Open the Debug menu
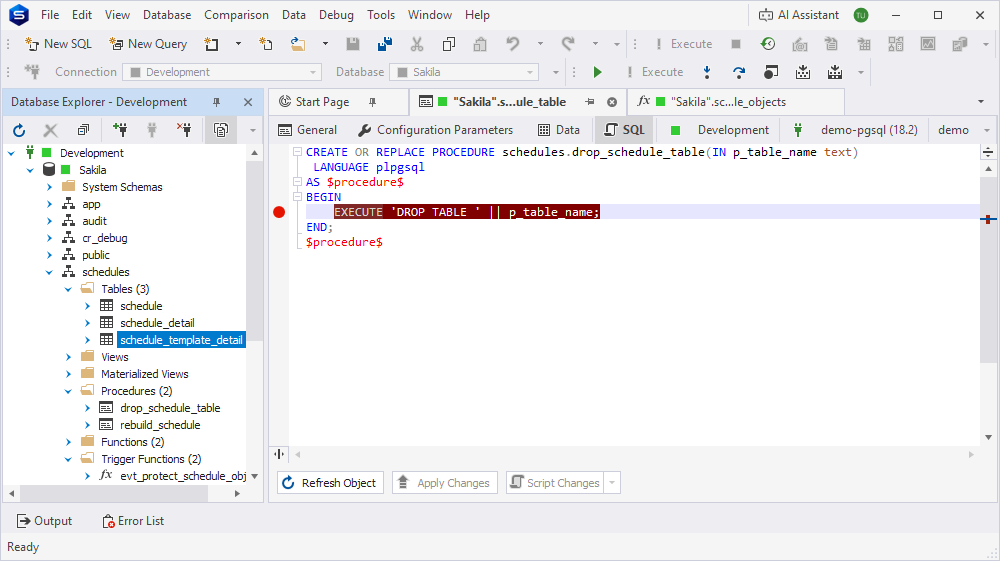 pyautogui.click(x=336, y=15)
